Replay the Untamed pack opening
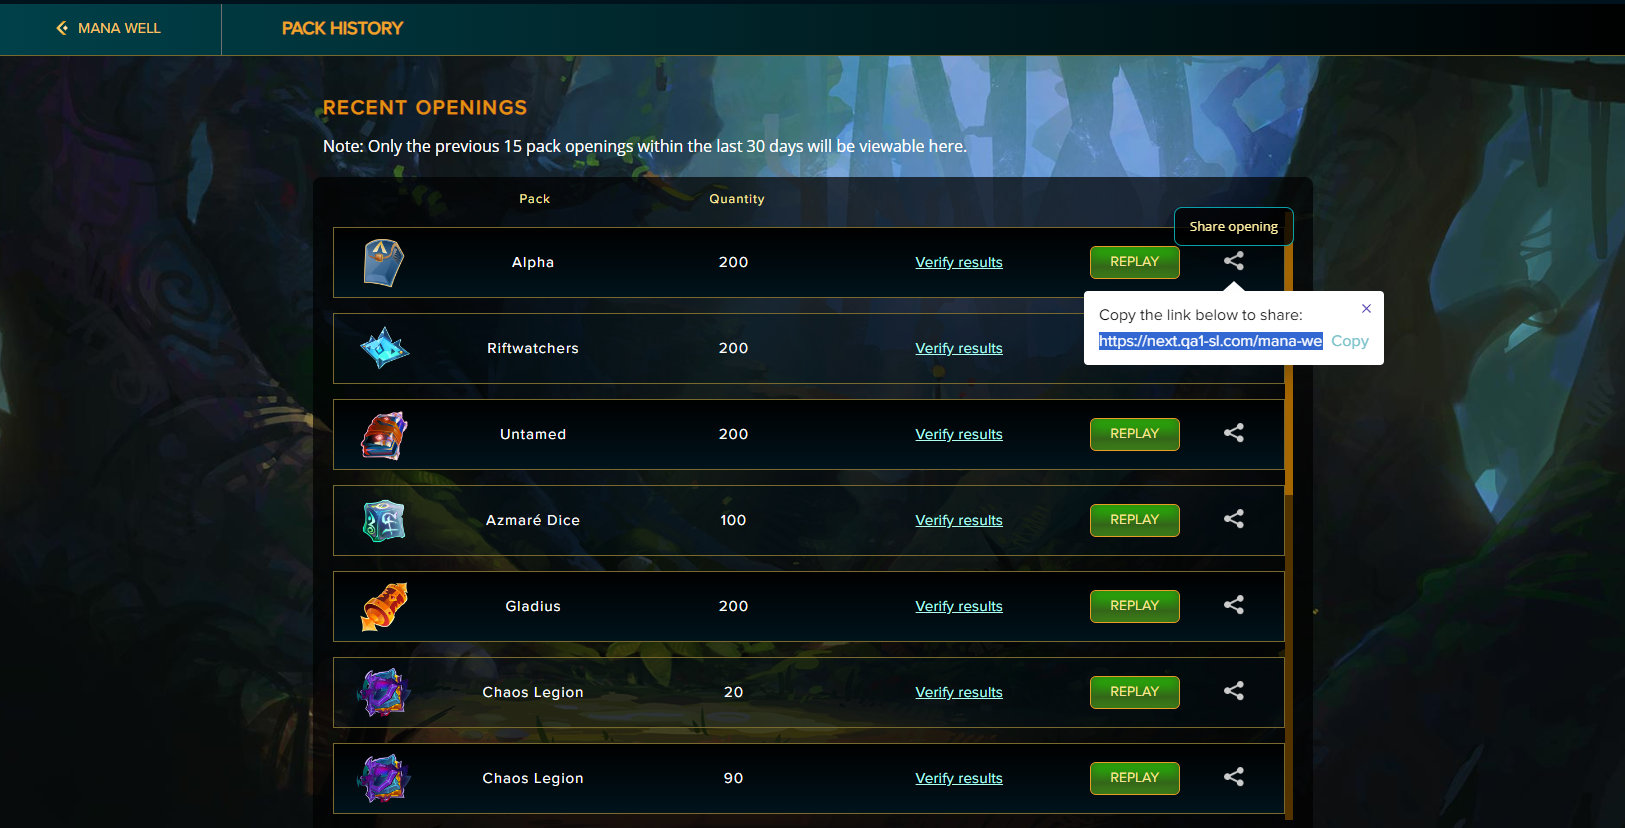 [1134, 434]
